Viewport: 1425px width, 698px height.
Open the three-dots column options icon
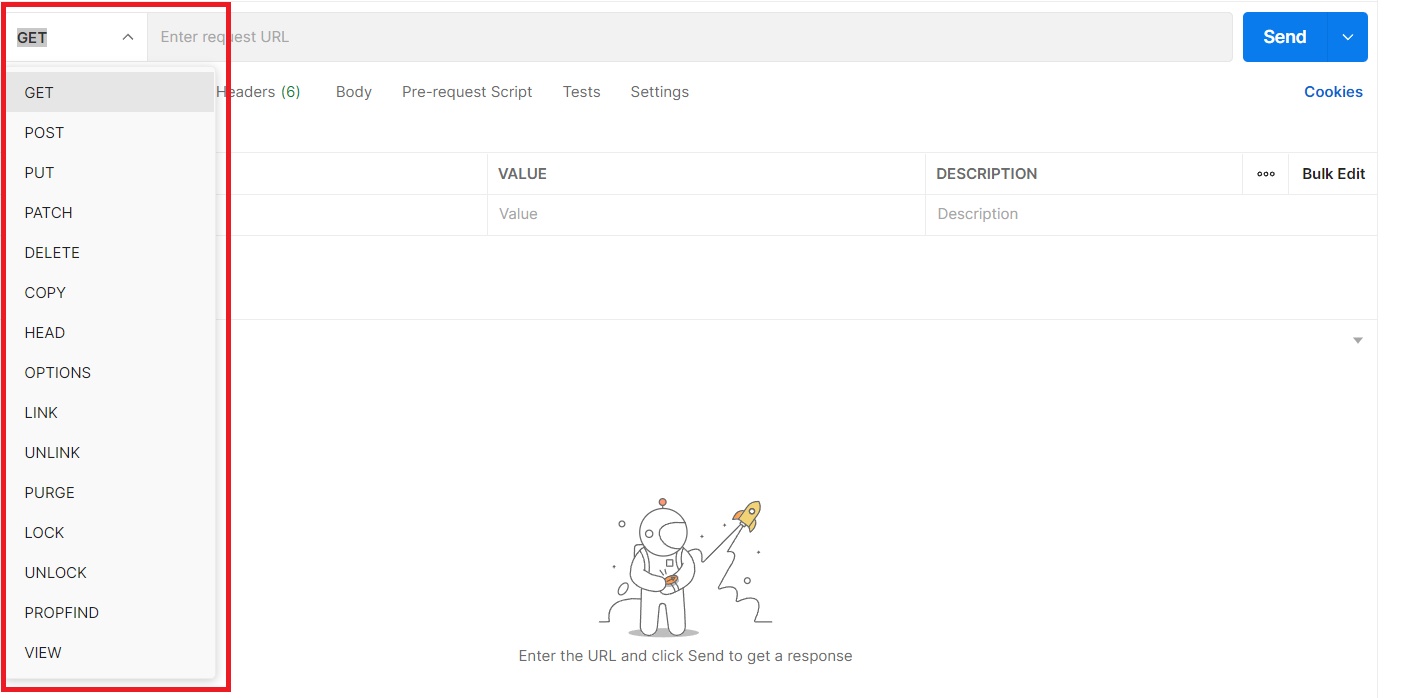pyautogui.click(x=1266, y=174)
